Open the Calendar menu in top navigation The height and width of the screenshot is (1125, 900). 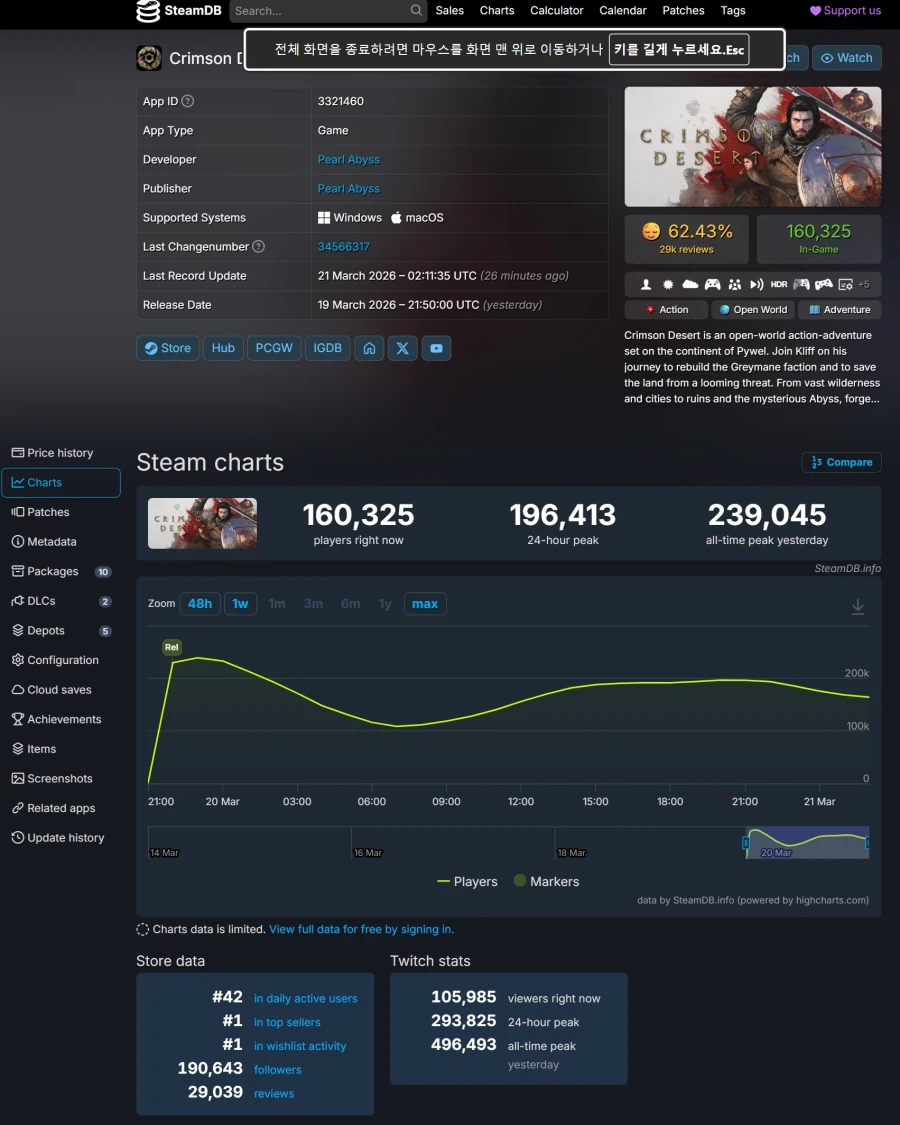[x=623, y=10]
